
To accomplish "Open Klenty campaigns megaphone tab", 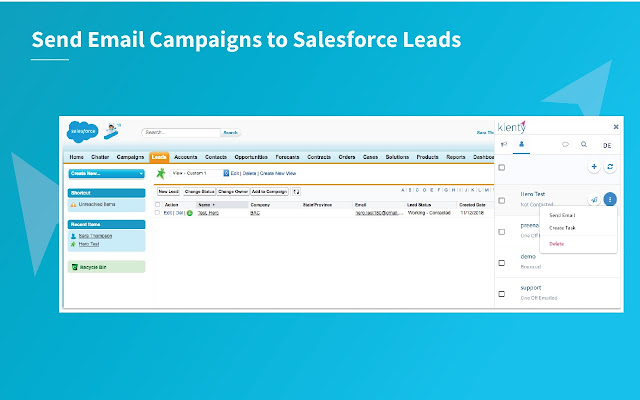I will 504,144.
